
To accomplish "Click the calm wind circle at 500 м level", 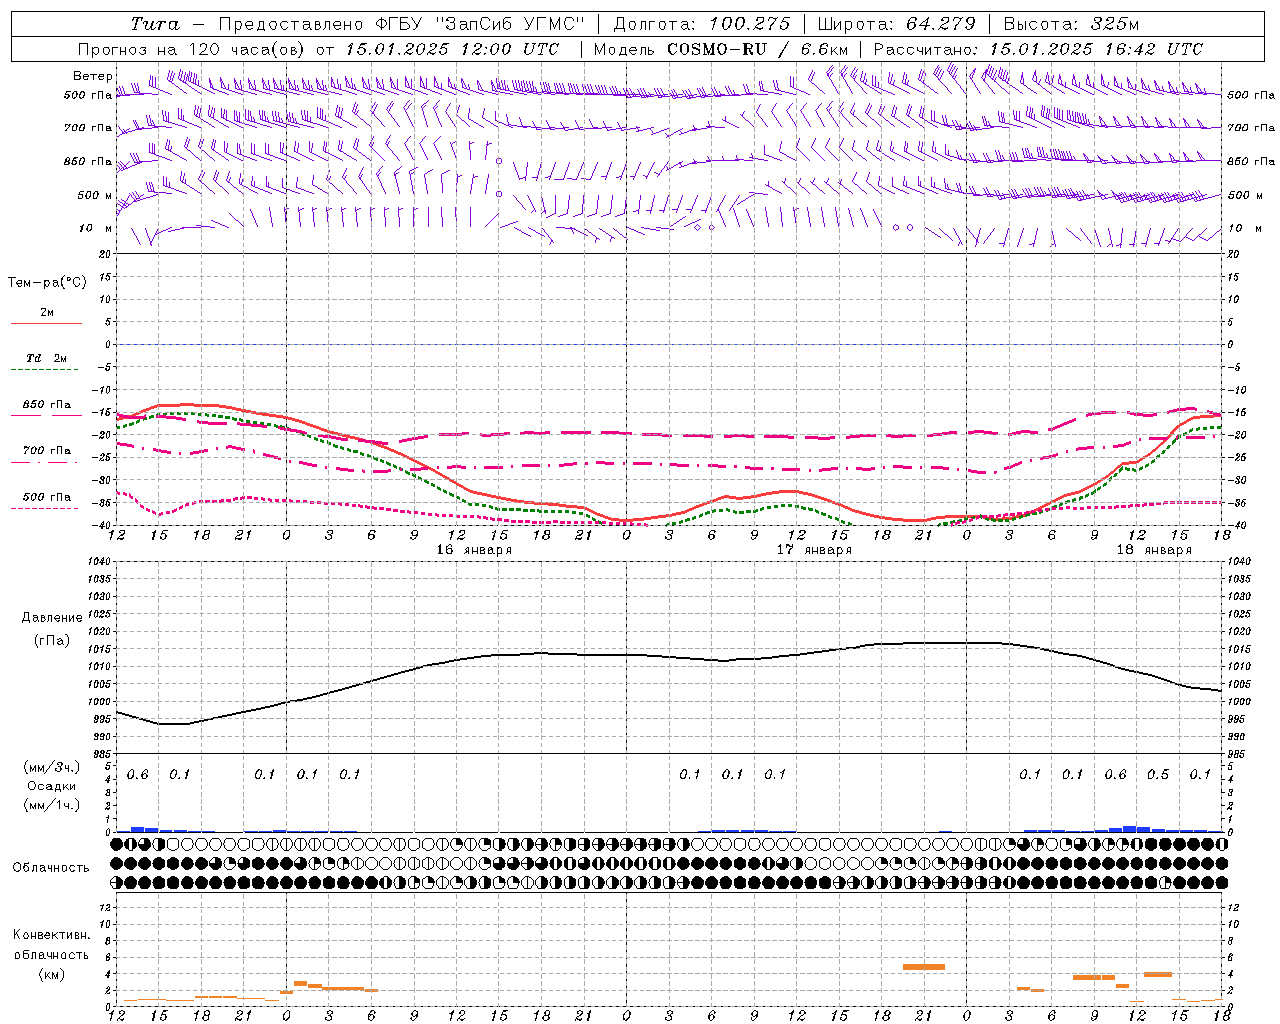I will pos(499,194).
